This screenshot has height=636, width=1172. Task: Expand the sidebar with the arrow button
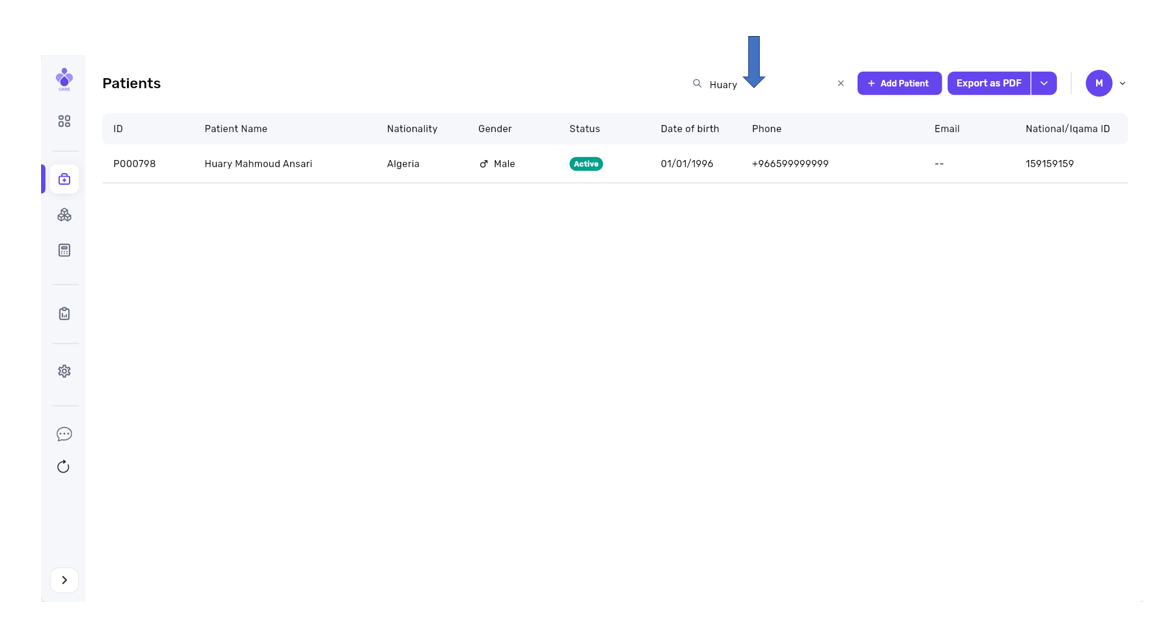point(64,580)
